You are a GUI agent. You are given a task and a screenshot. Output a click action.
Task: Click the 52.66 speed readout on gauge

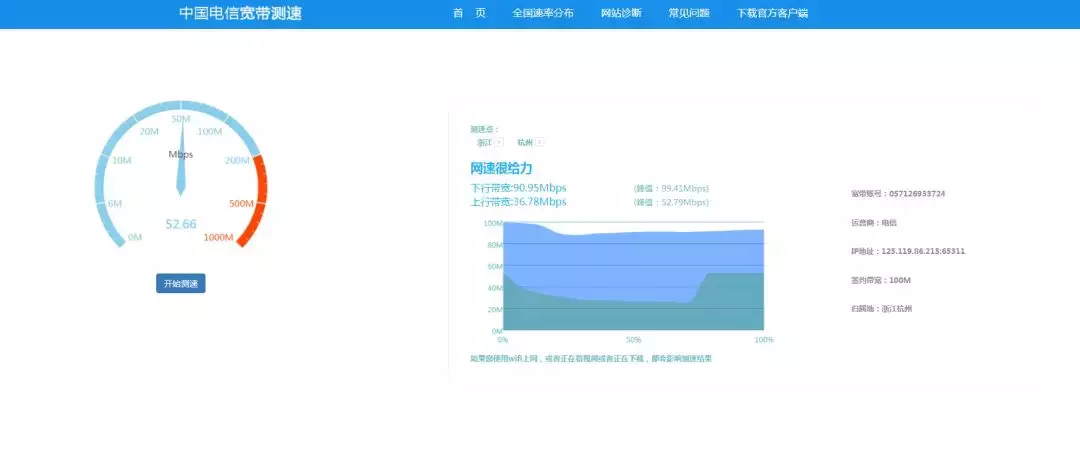(181, 224)
